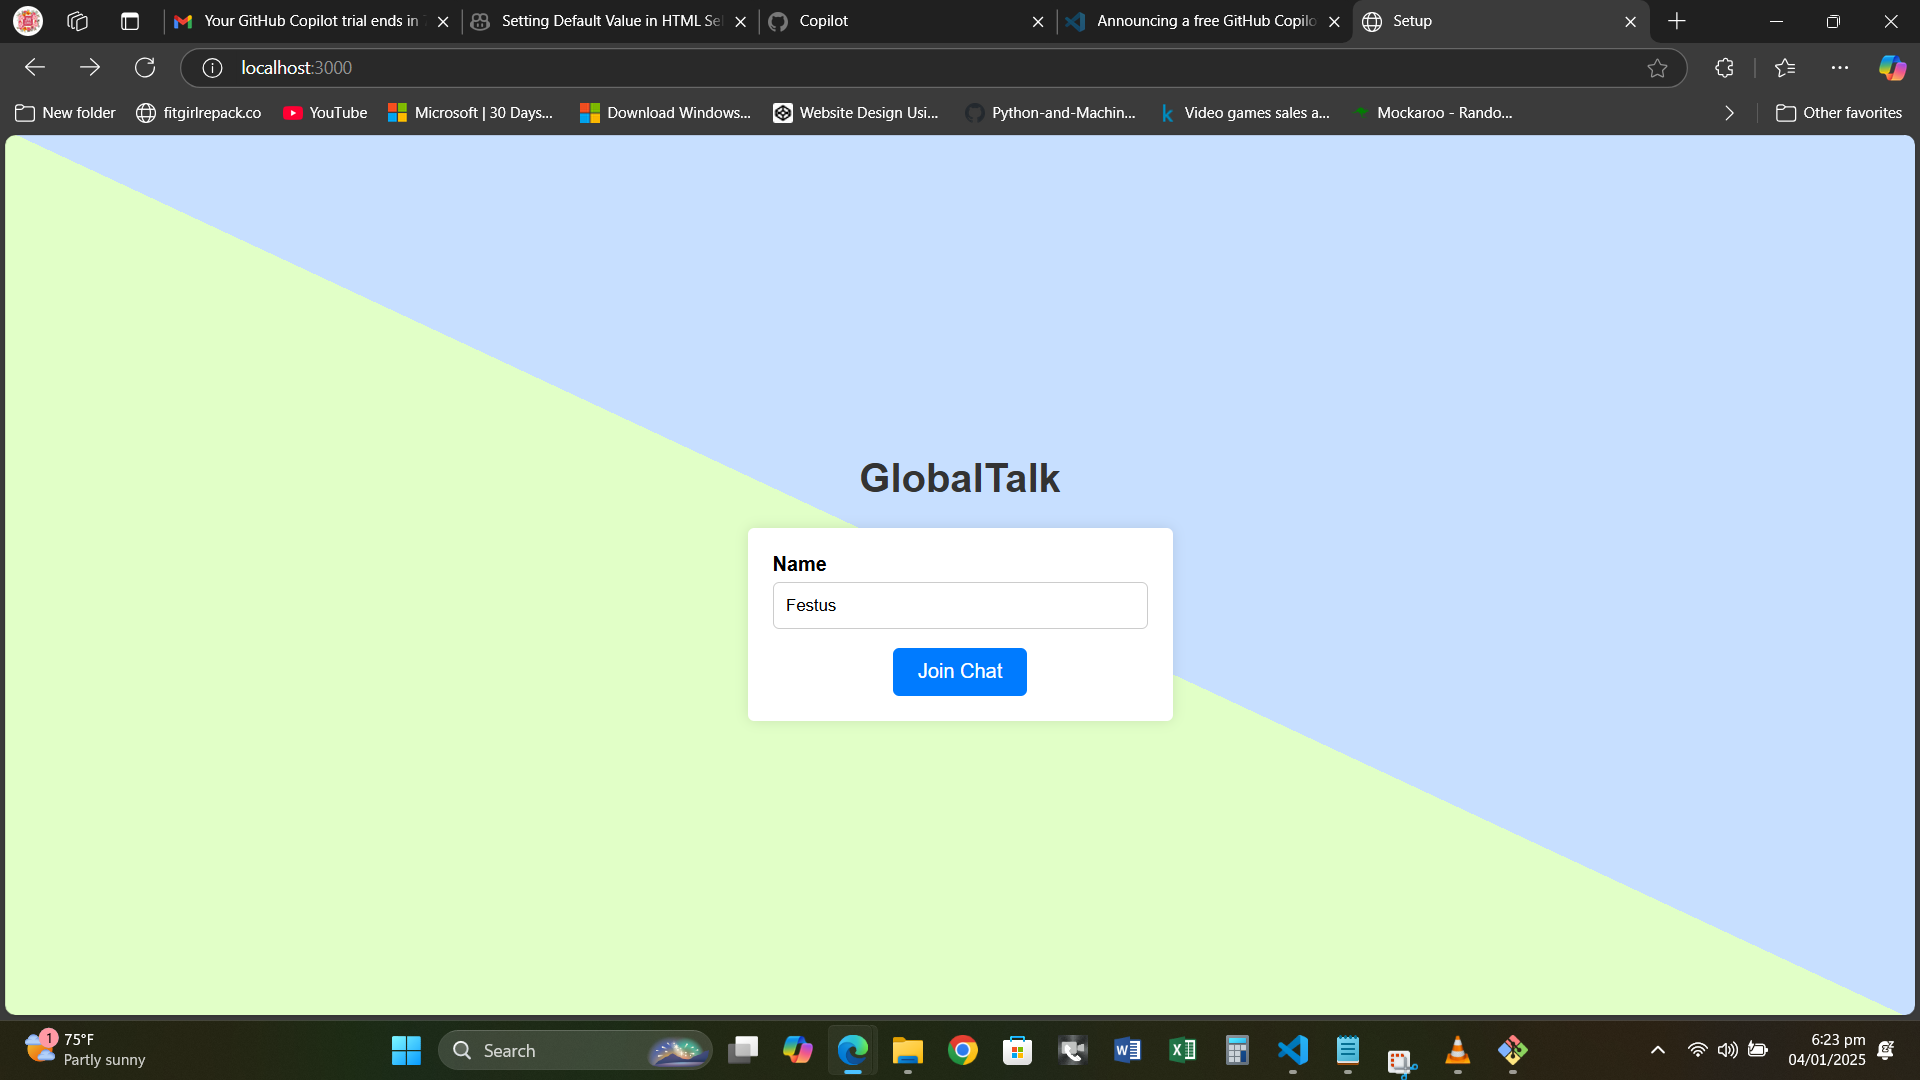The image size is (1920, 1080).
Task: Show hidden system tray icons
Action: (1657, 1050)
